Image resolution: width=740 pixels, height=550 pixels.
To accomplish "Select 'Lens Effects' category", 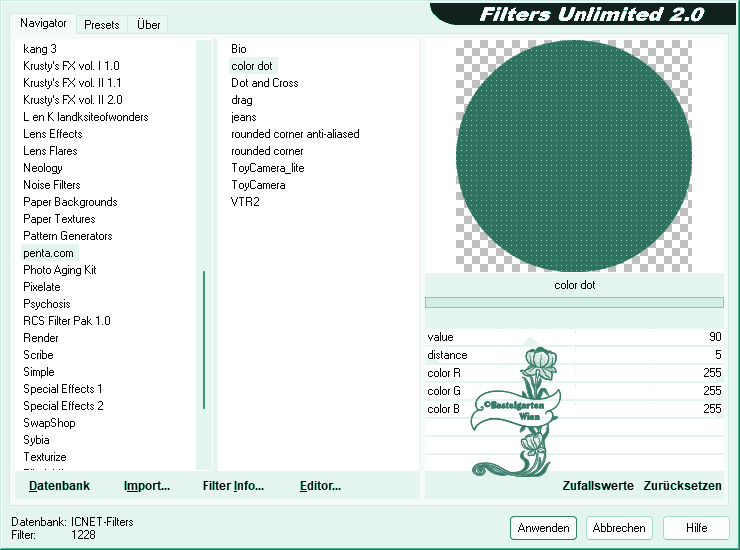I will pos(53,134).
